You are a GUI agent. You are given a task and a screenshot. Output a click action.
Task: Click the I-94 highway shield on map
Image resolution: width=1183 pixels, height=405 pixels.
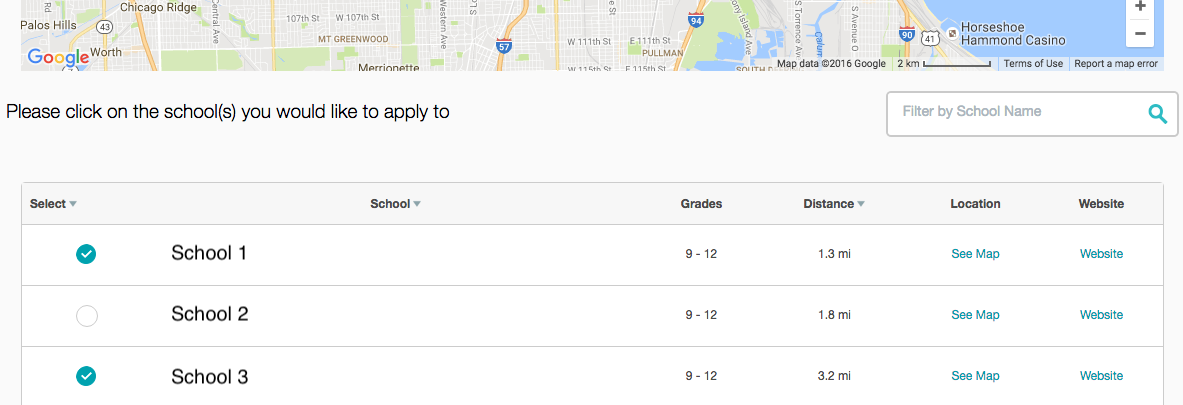click(x=696, y=20)
